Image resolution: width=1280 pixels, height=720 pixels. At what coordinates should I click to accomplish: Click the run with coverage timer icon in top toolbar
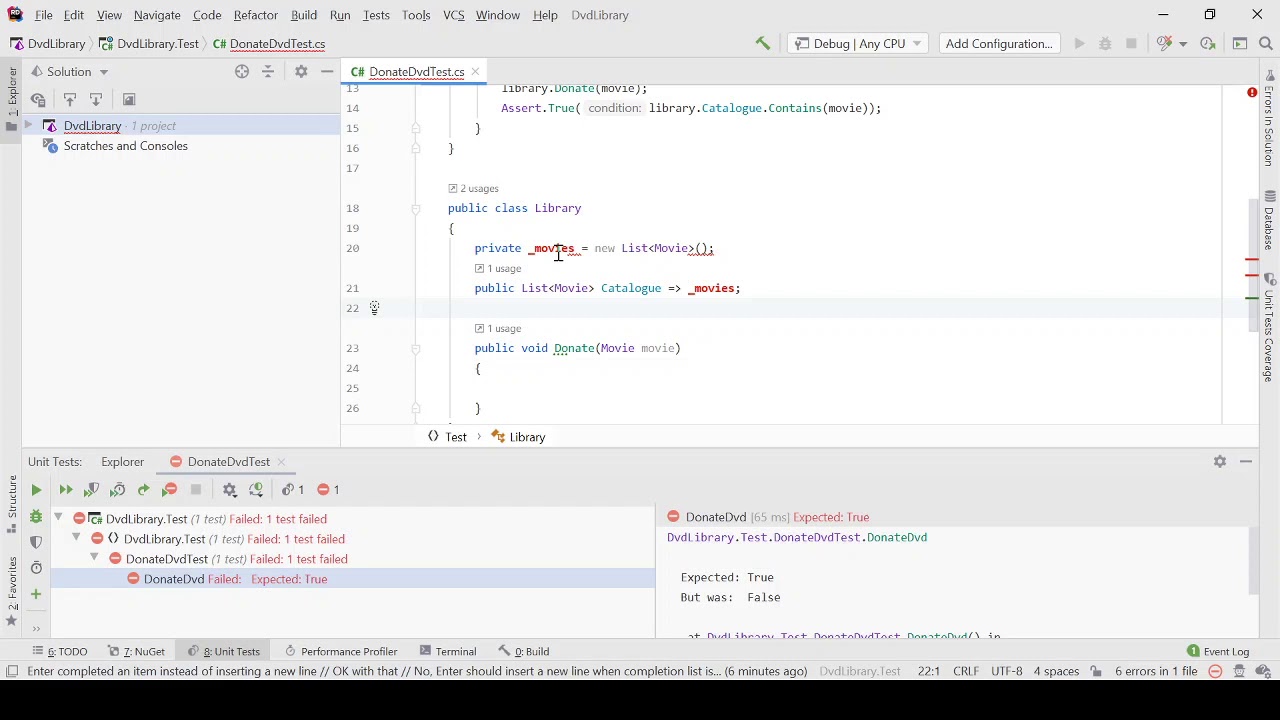(1207, 43)
